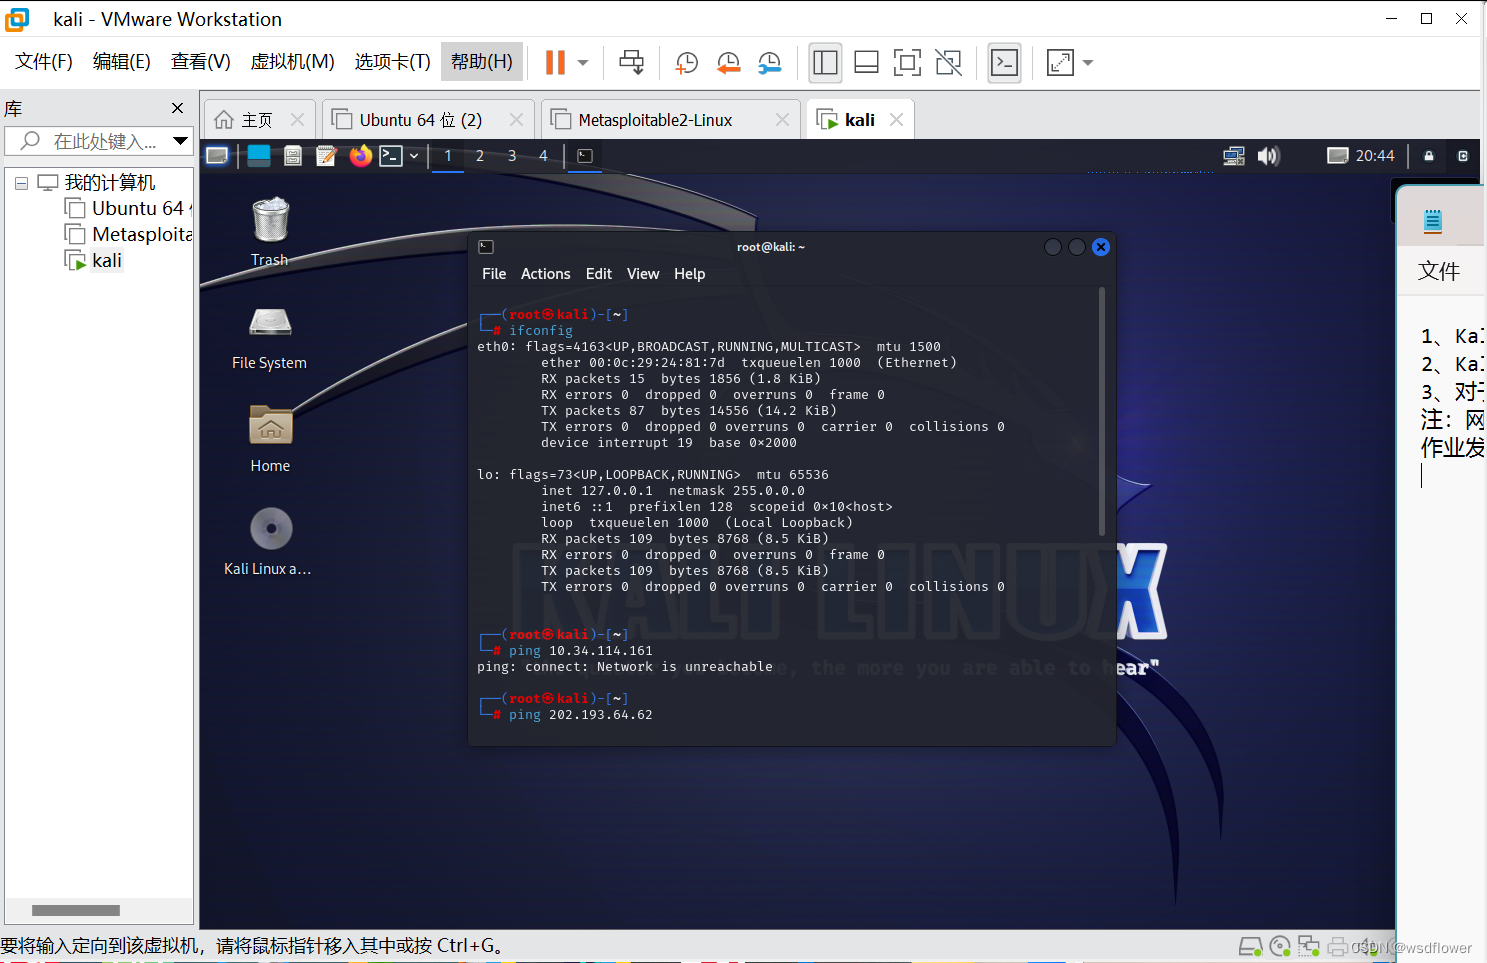
Task: Launch terminal emulator from the Kali panel
Action: point(391,155)
